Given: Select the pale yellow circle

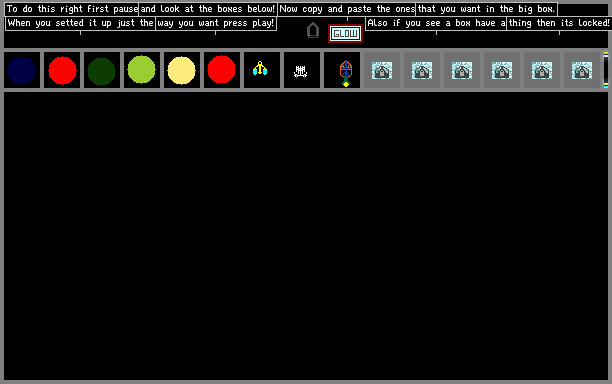Looking at the screenshot, I should point(182,70).
